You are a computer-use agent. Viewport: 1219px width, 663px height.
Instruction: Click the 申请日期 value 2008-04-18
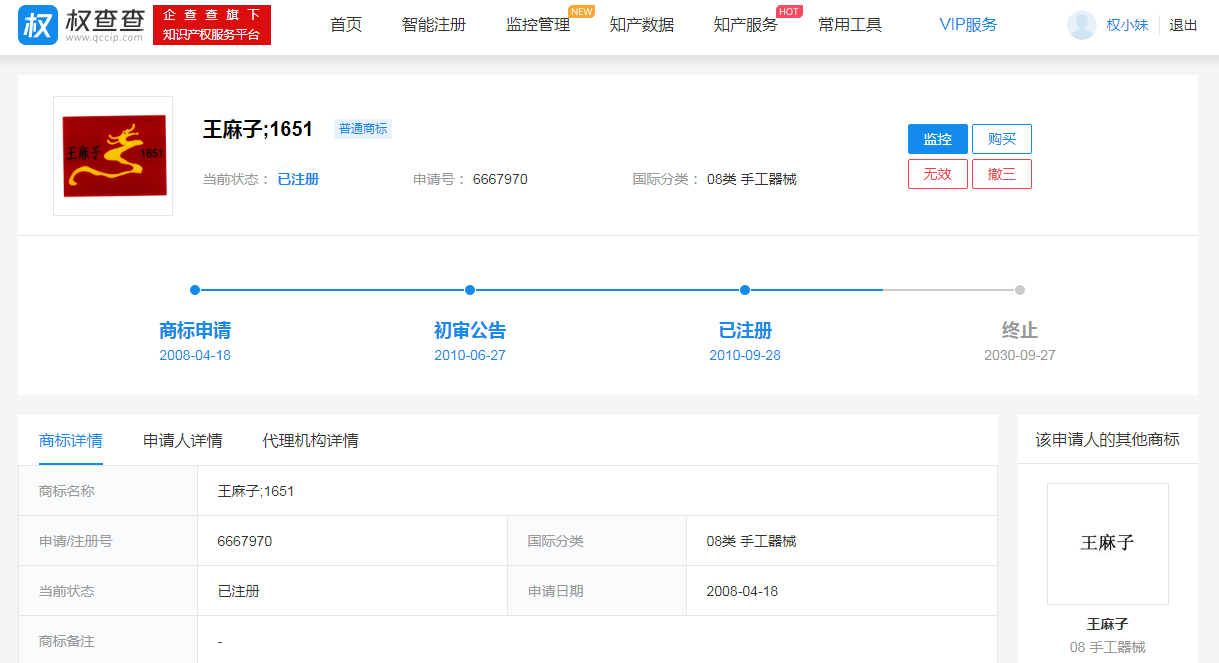coord(742,591)
